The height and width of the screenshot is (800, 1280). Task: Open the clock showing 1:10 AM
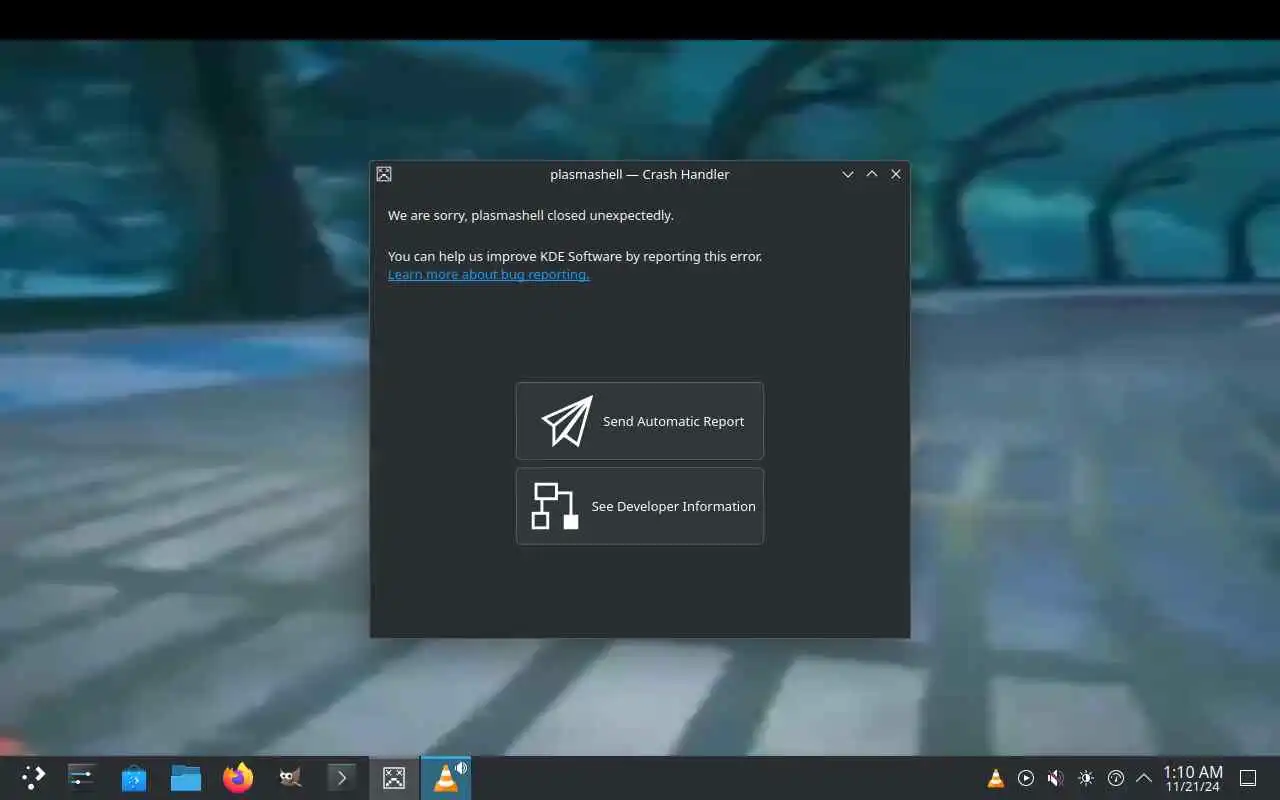click(x=1192, y=778)
